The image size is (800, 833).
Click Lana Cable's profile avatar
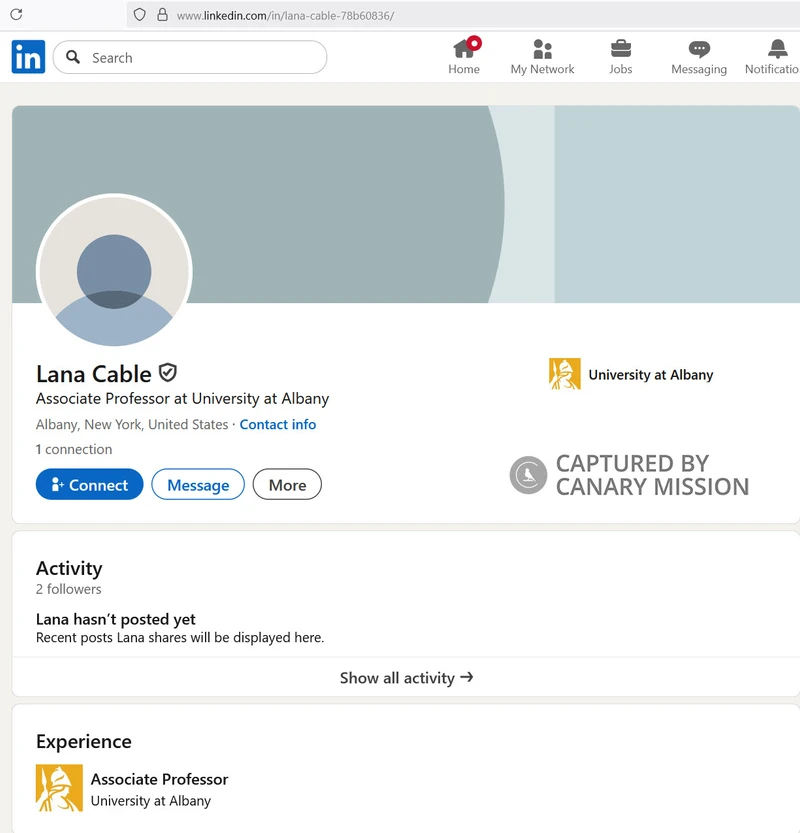click(x=114, y=271)
